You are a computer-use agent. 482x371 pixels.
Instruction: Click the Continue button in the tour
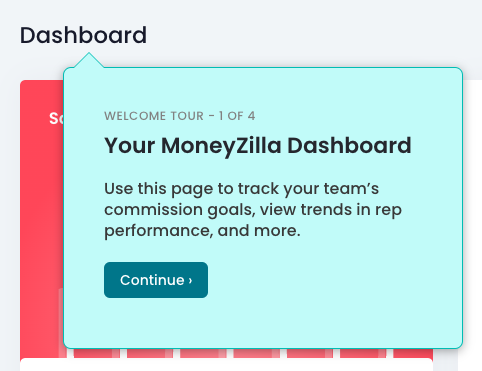click(156, 280)
